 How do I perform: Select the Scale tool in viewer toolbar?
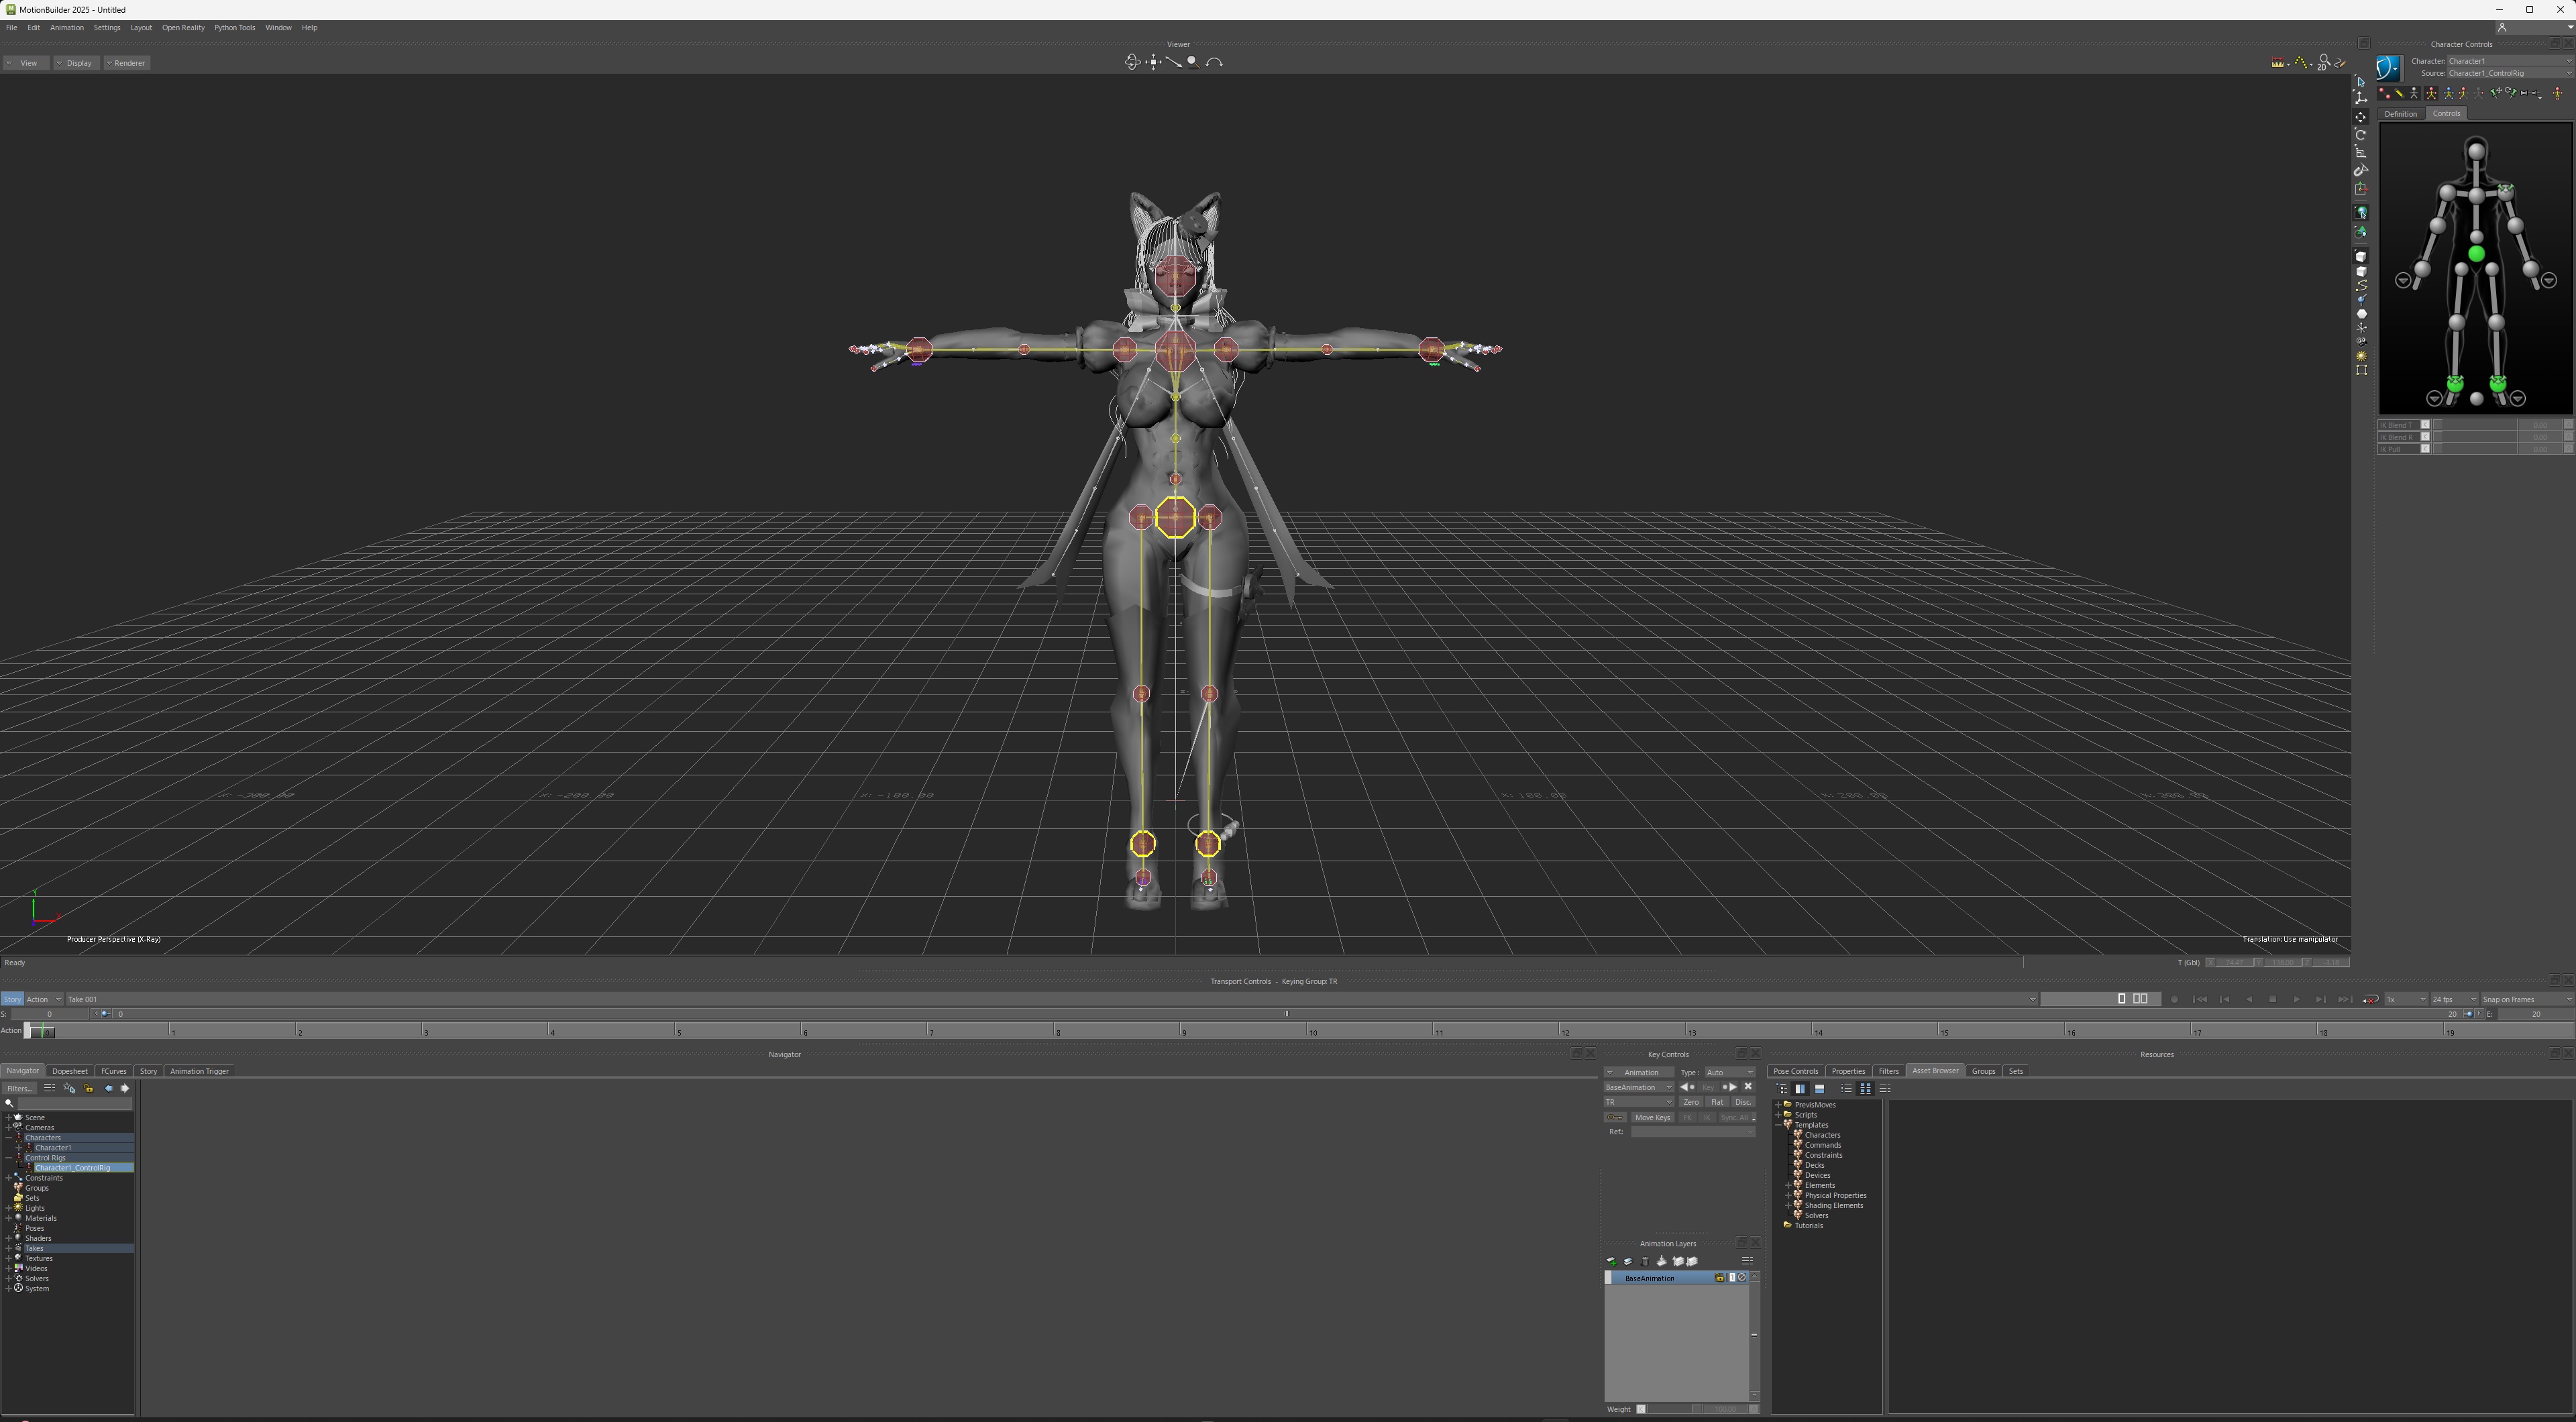tap(2361, 153)
